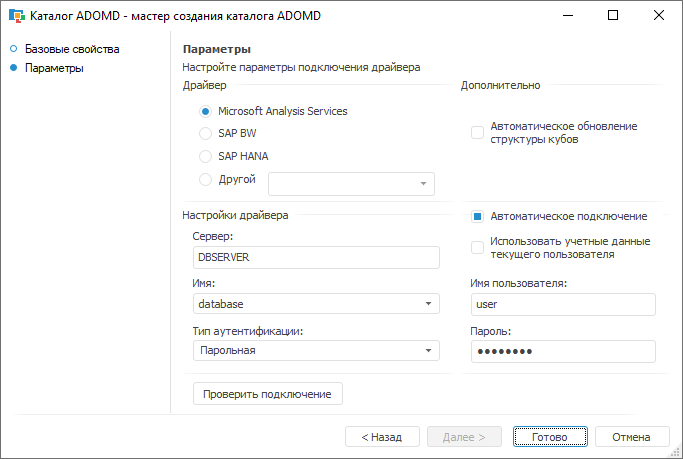Select Microsoft Analysis Services driver

(206, 111)
